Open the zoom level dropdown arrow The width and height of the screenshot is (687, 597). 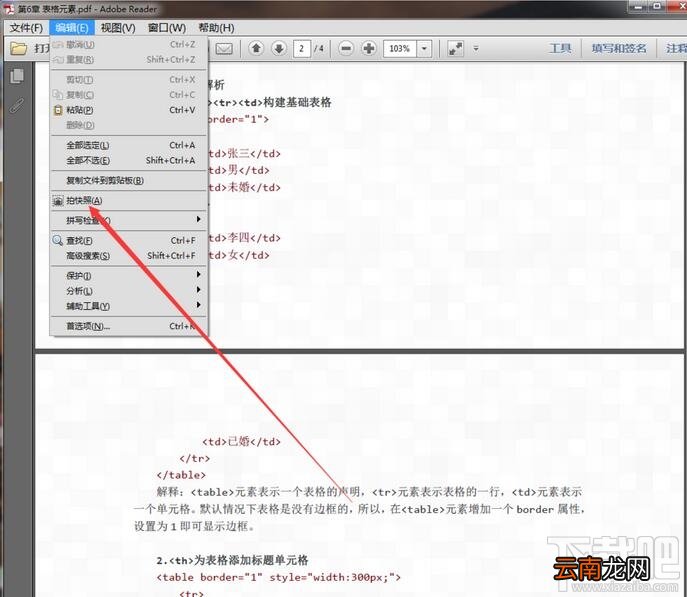pyautogui.click(x=424, y=48)
